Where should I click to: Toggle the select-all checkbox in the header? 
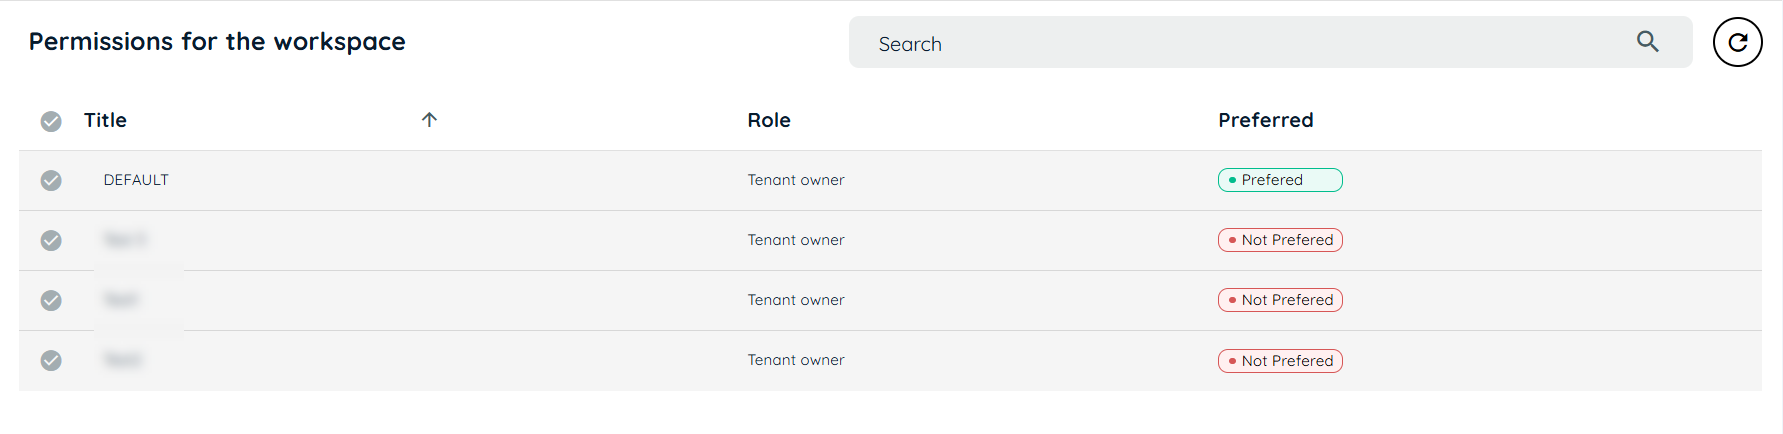51,121
